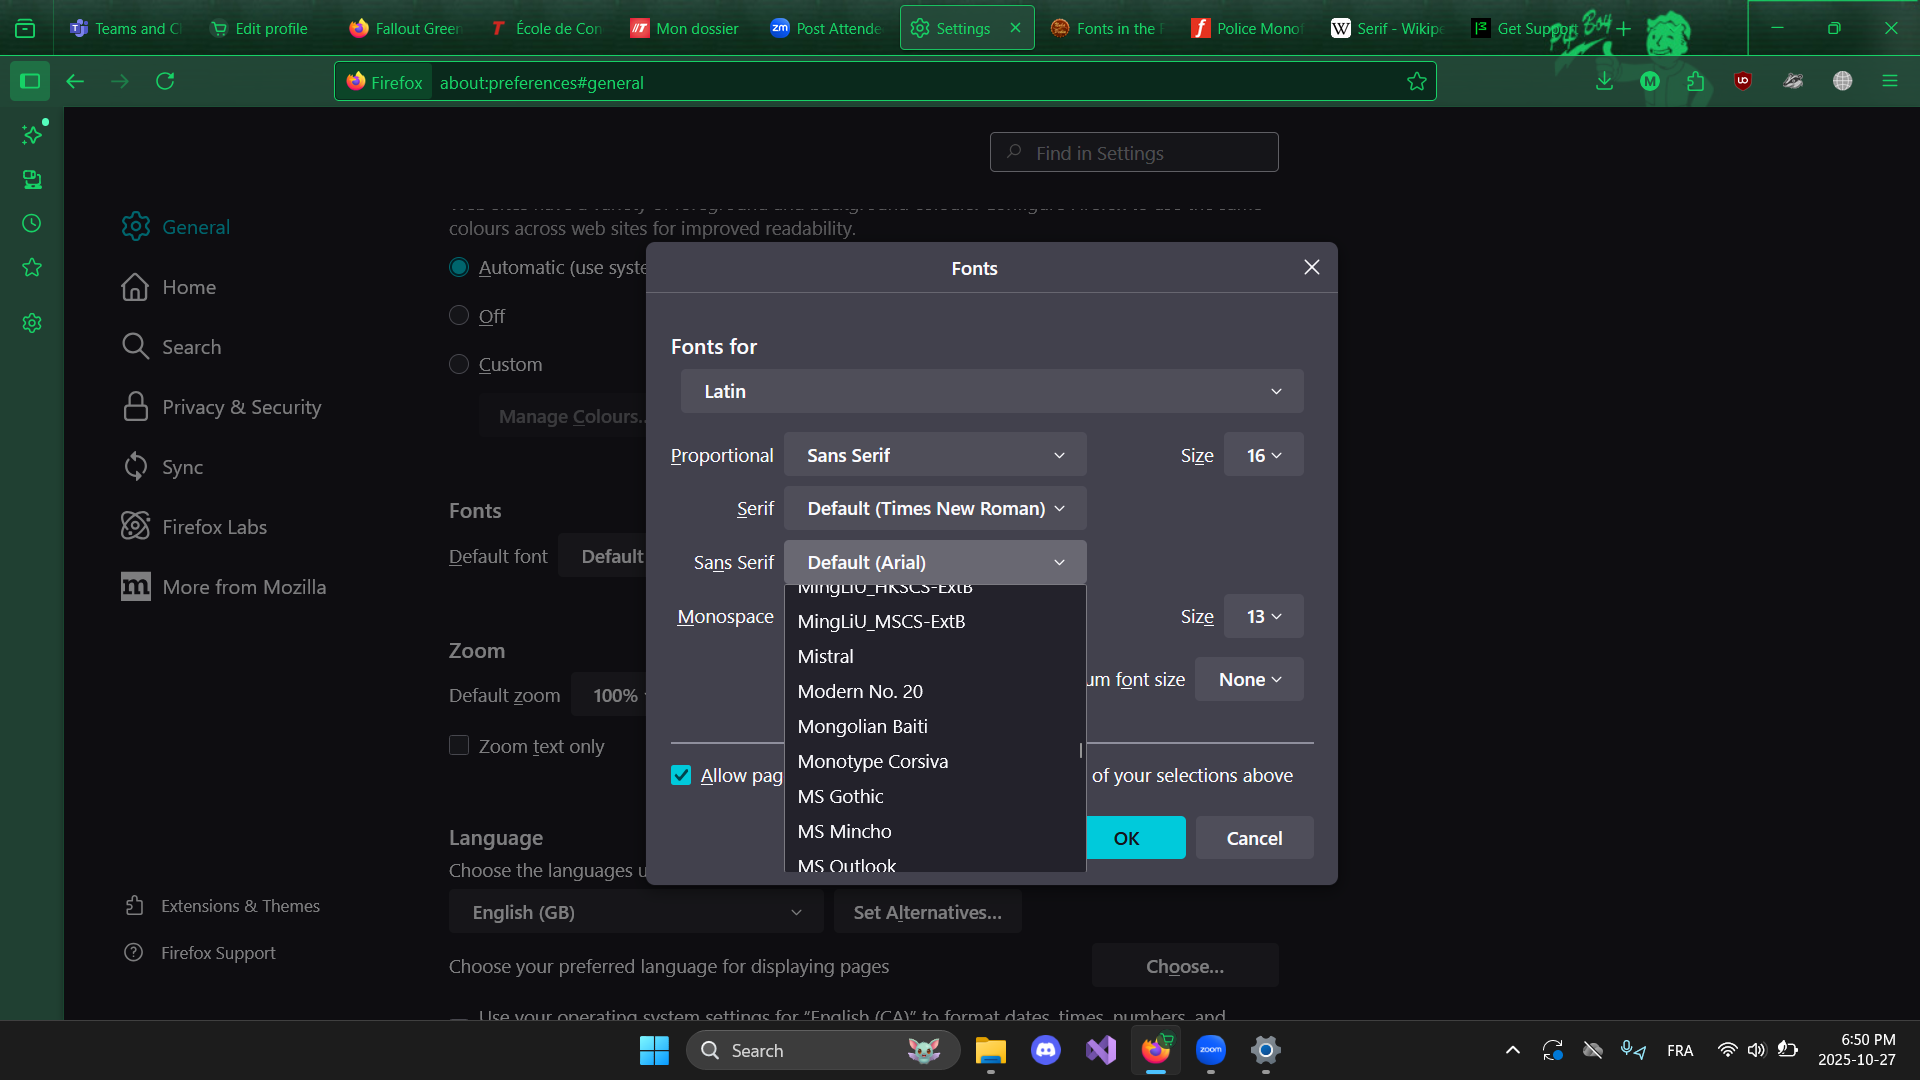
Task: Select the Off colour radio option
Action: coord(459,316)
